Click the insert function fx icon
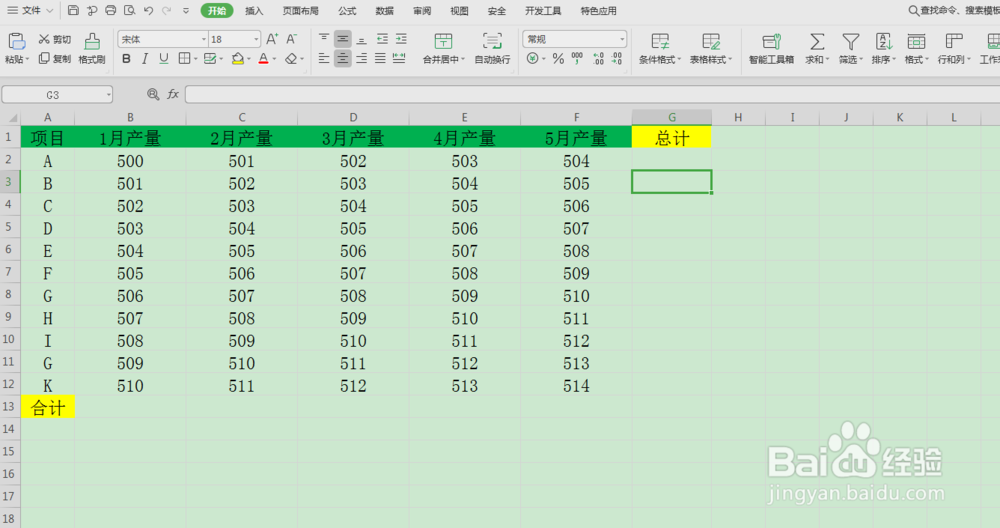 click(x=173, y=94)
